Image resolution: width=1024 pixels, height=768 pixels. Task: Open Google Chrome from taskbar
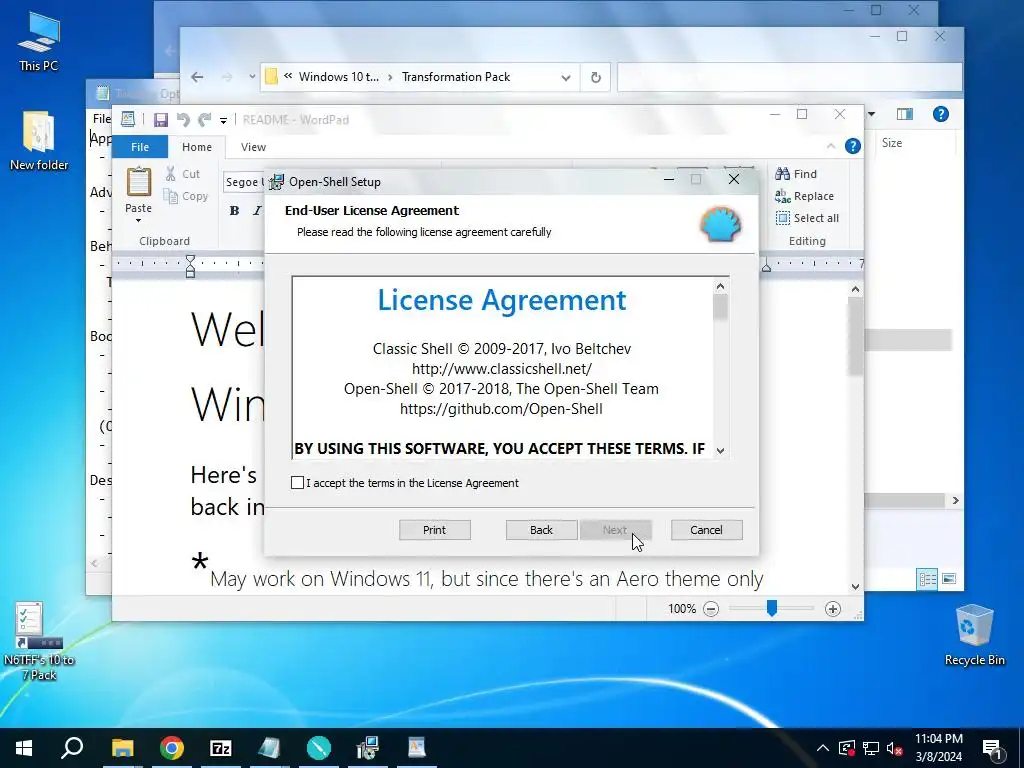click(172, 748)
